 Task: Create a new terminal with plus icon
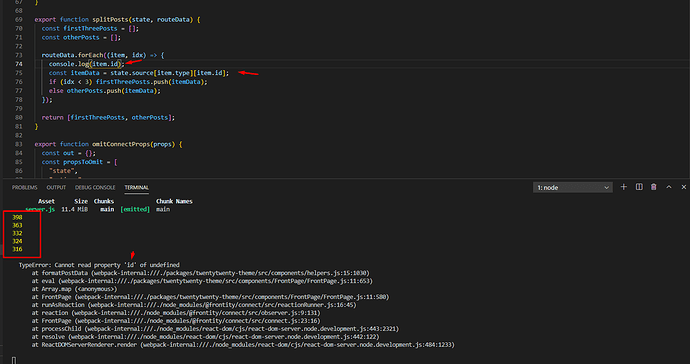tap(624, 187)
